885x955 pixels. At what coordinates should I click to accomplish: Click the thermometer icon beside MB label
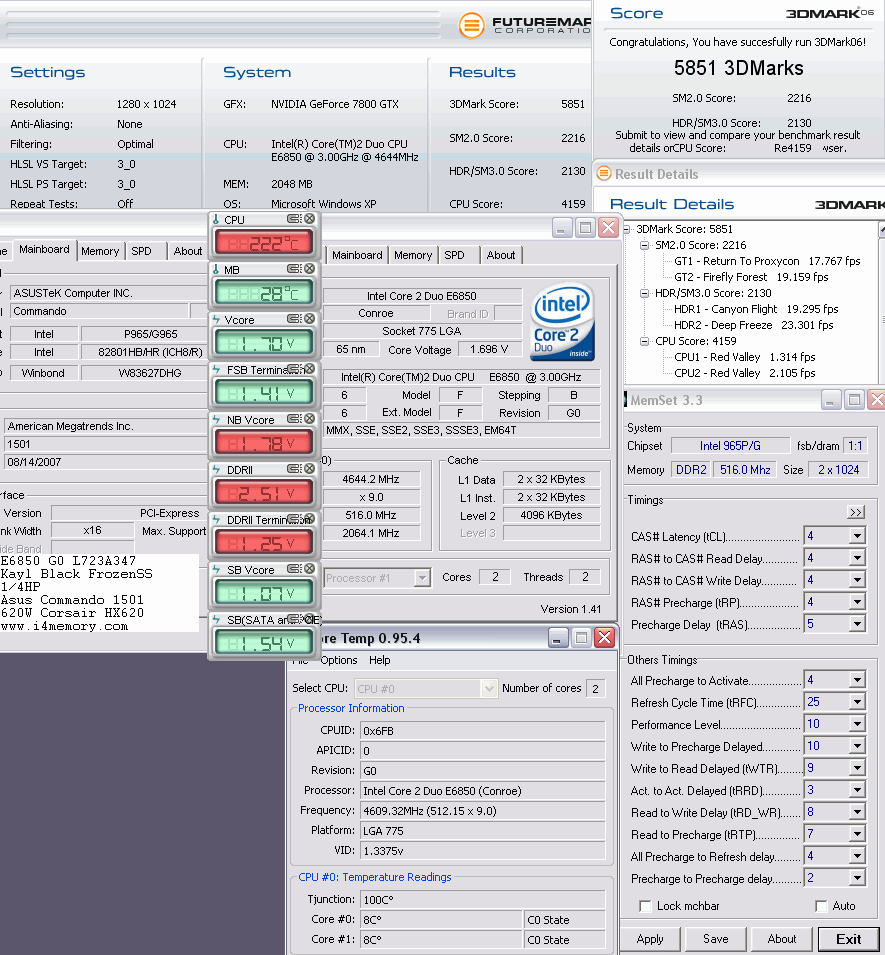coord(216,269)
